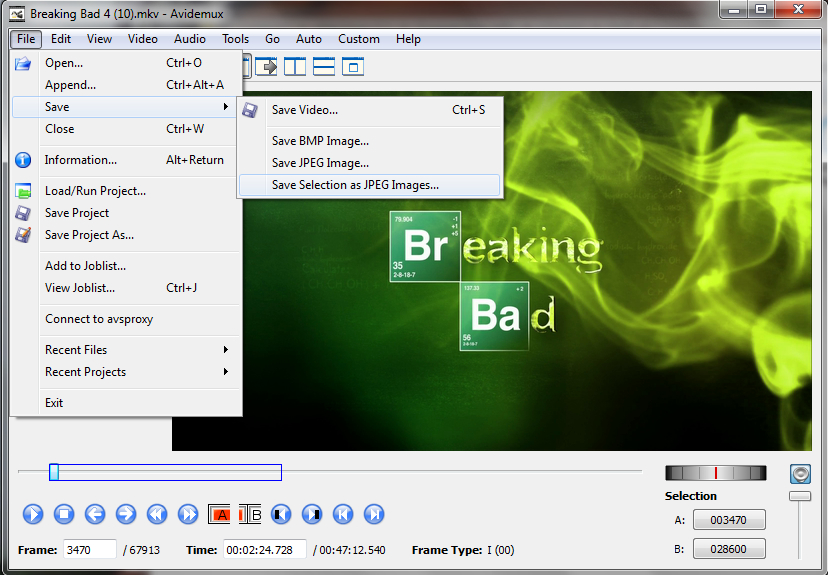Choose Save Project As... entry
828x575 pixels.
[126, 235]
